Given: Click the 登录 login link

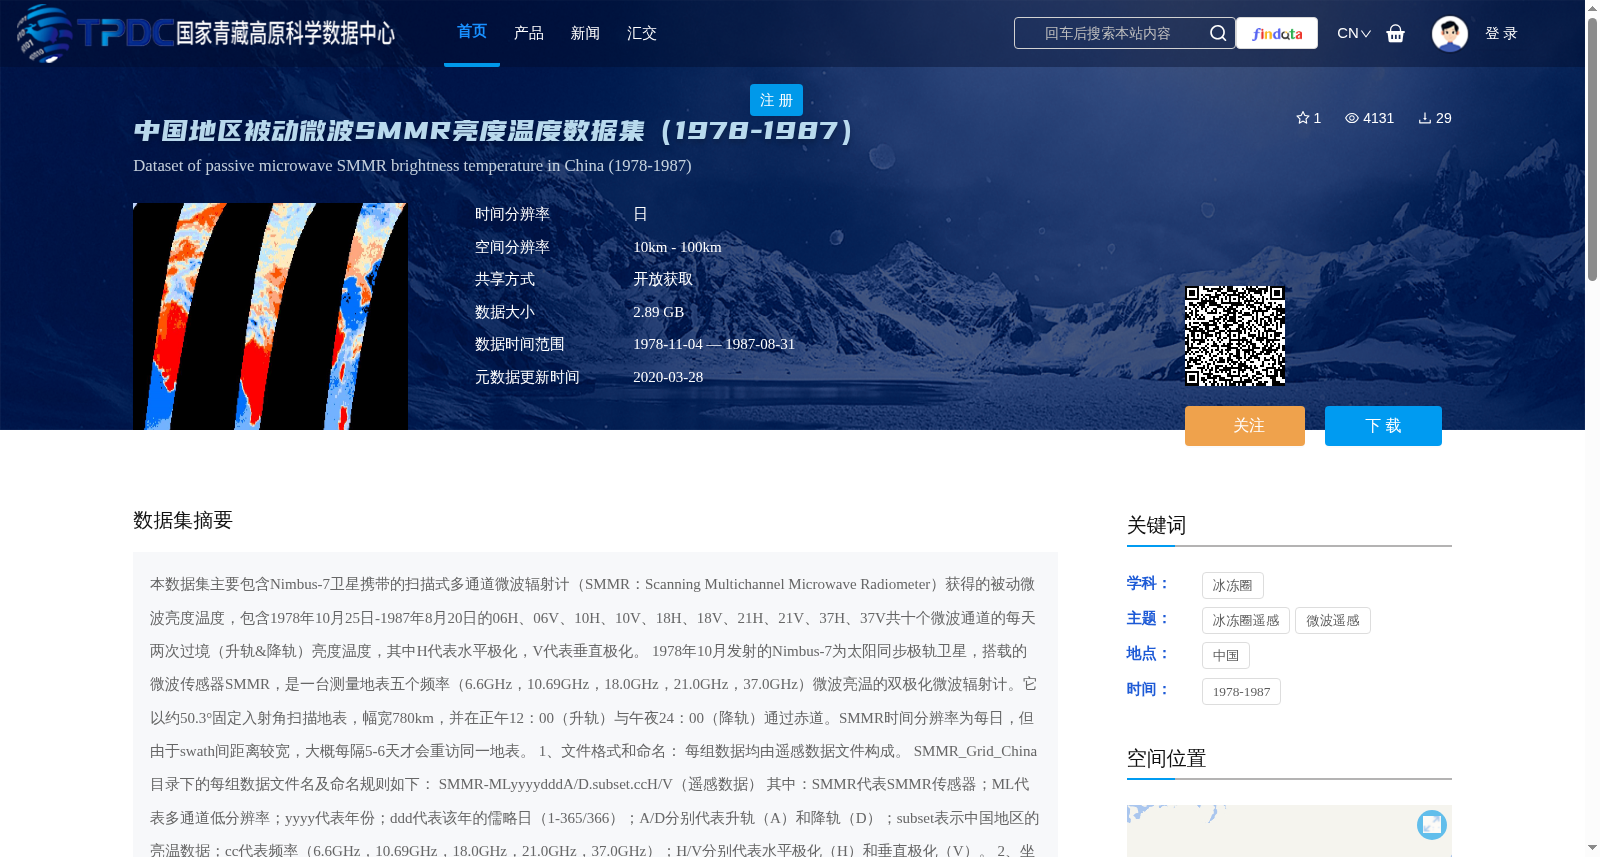Looking at the screenshot, I should pos(1501,33).
